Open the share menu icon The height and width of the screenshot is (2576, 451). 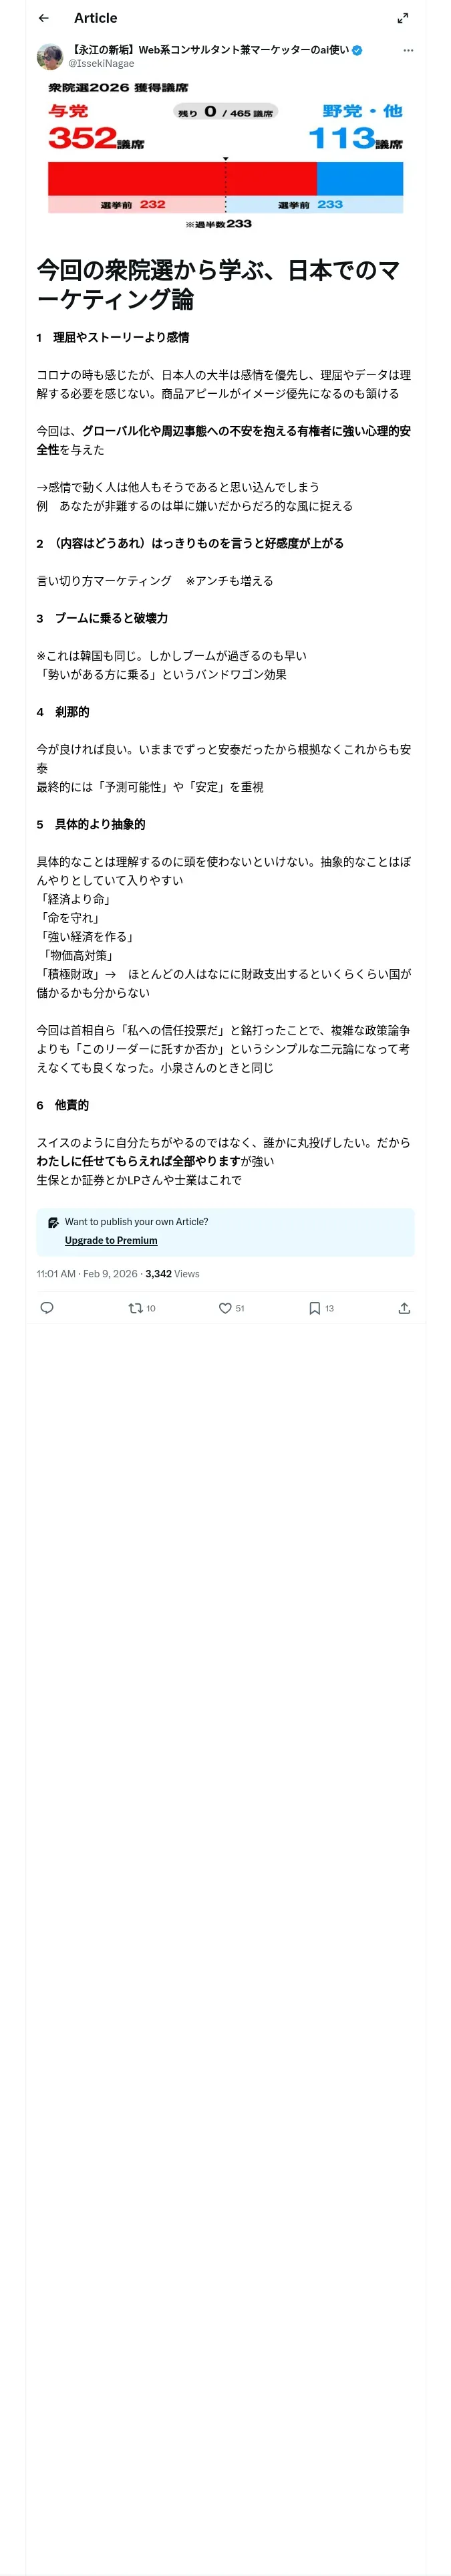404,1308
